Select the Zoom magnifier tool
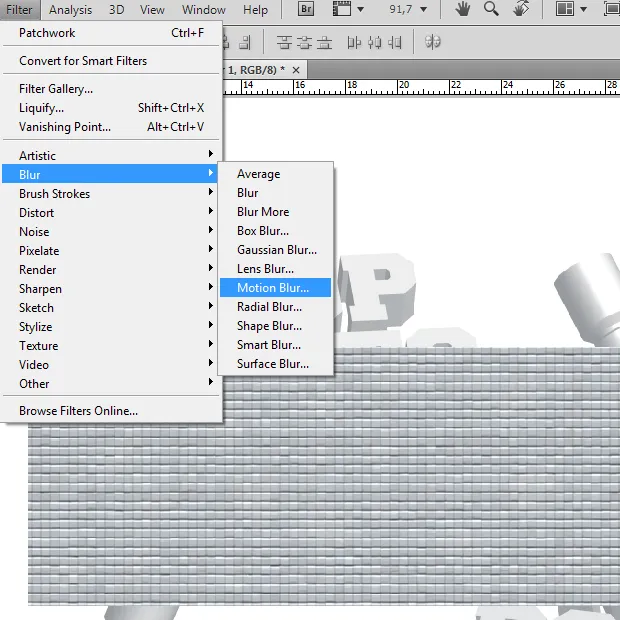This screenshot has height=620, width=620. (491, 10)
